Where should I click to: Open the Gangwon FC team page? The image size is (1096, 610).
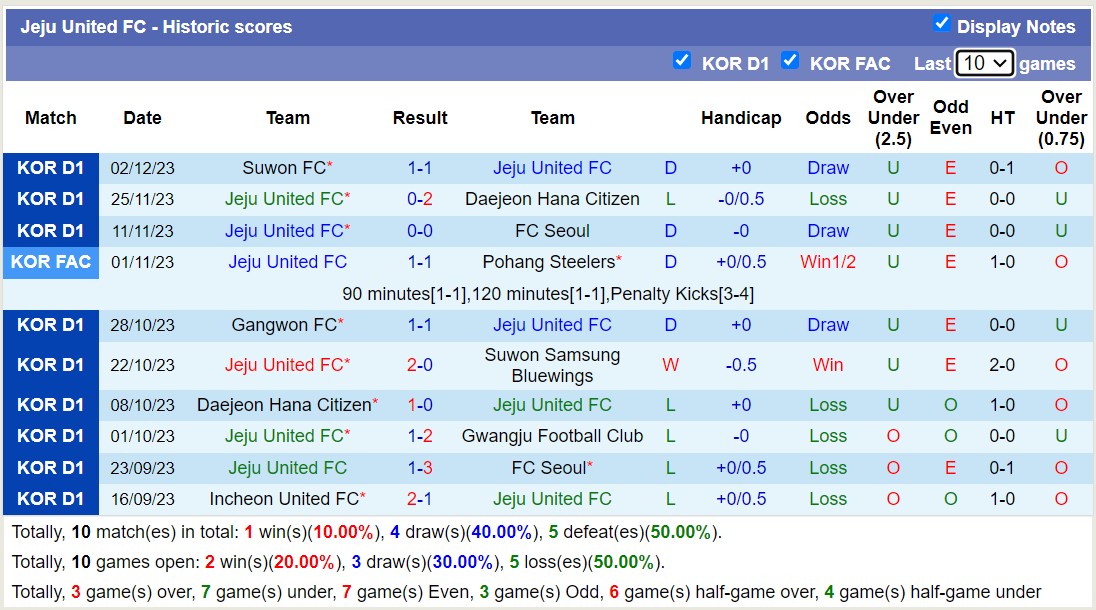coord(283,324)
